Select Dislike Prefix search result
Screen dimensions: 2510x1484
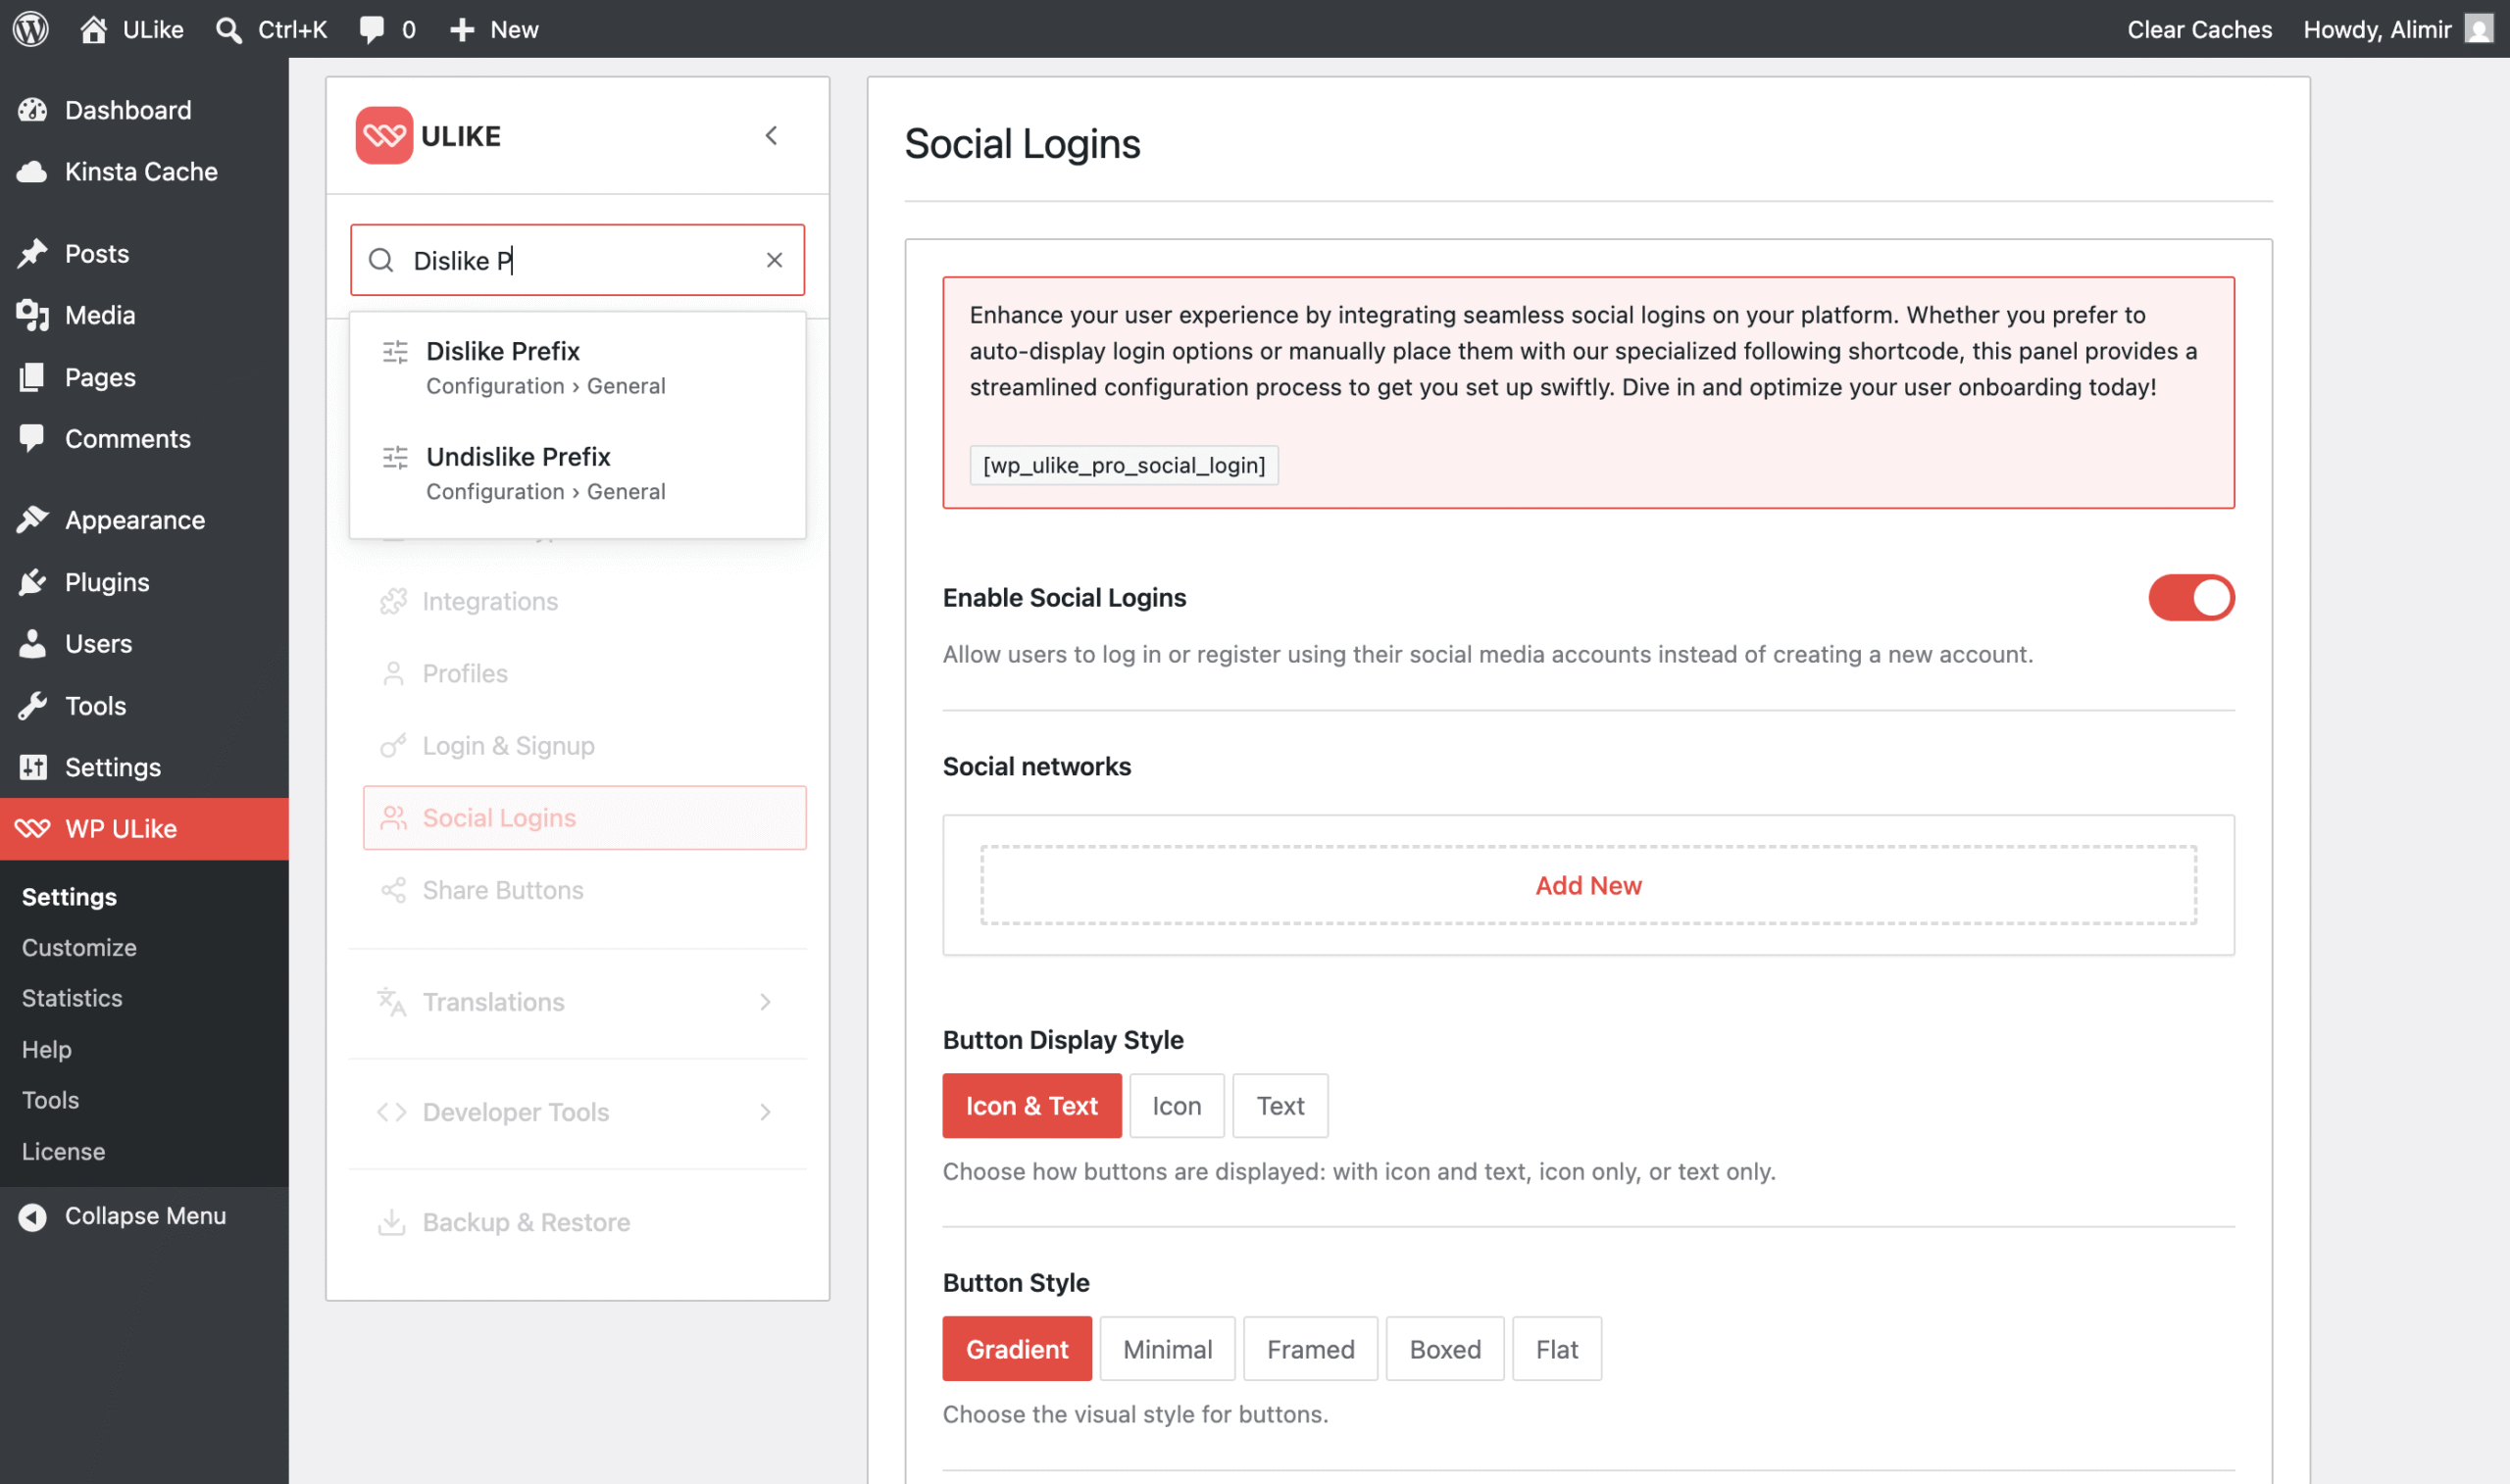click(577, 367)
